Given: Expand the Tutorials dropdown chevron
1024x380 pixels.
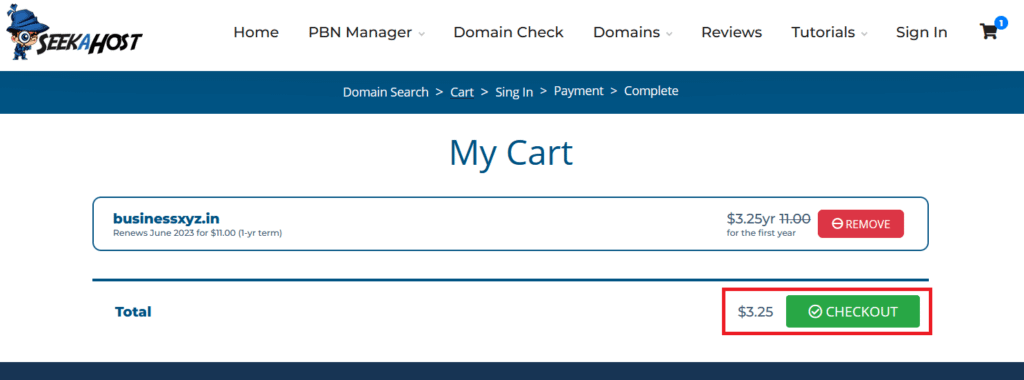Looking at the screenshot, I should point(864,33).
